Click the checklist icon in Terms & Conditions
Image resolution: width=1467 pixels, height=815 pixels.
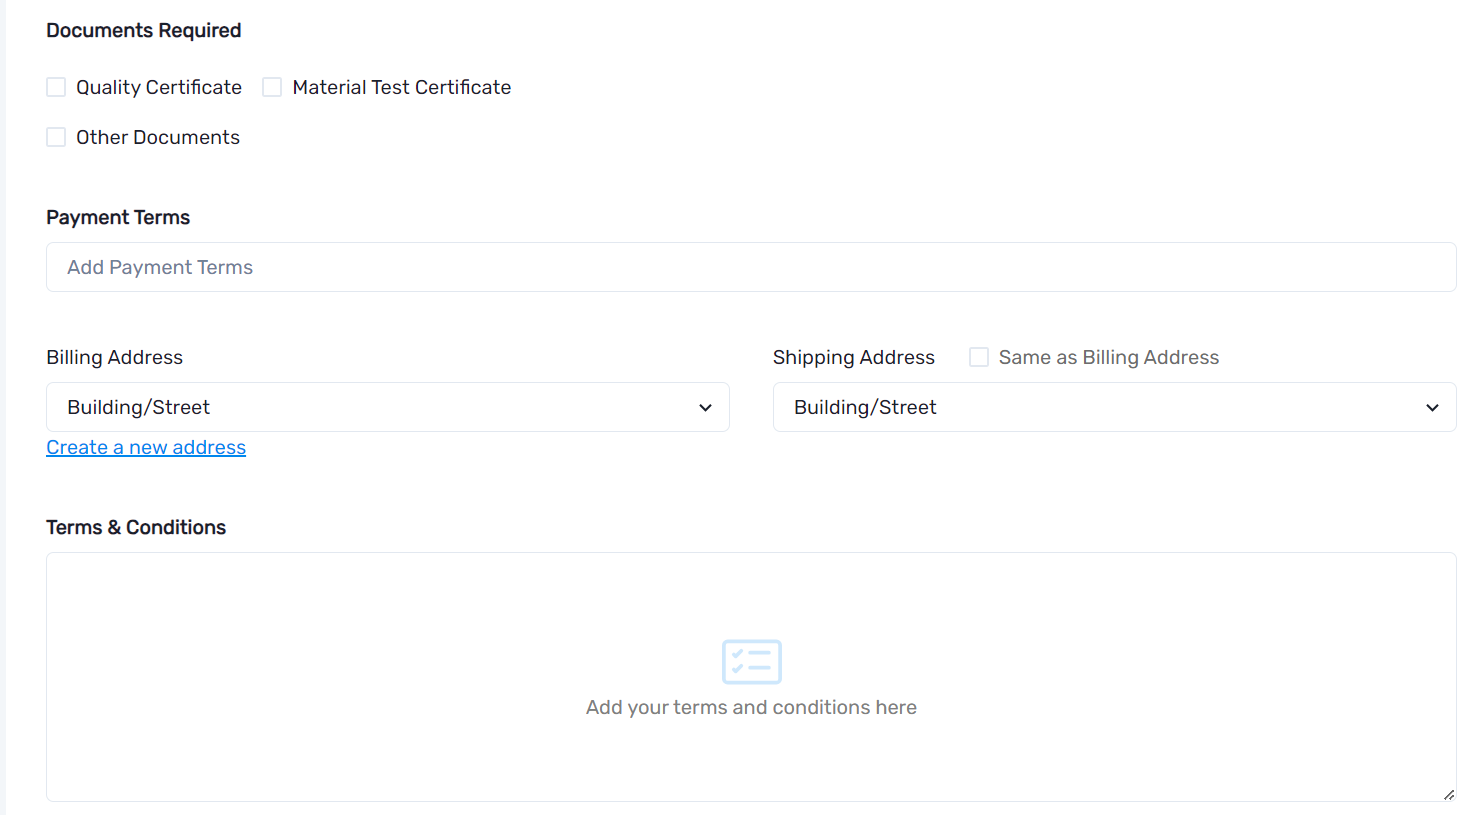tap(751, 662)
